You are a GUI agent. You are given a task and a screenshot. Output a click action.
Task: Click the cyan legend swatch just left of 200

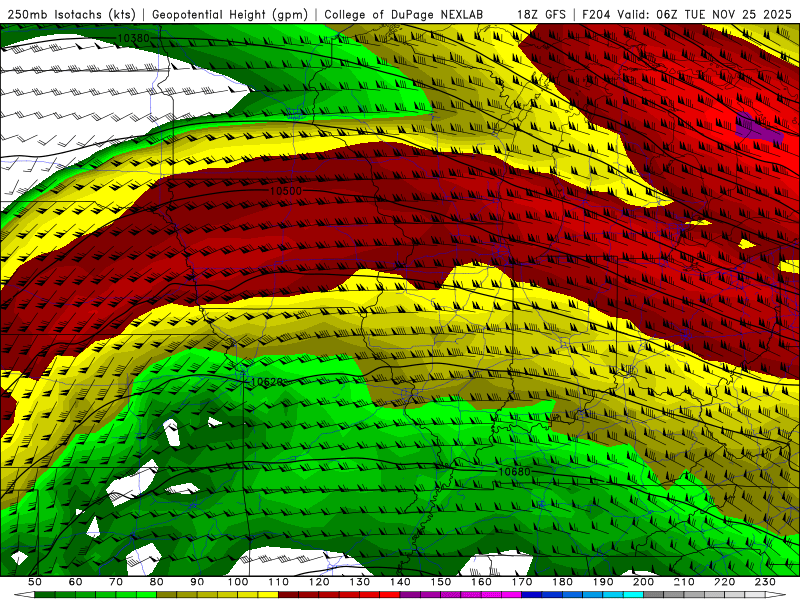tap(634, 595)
